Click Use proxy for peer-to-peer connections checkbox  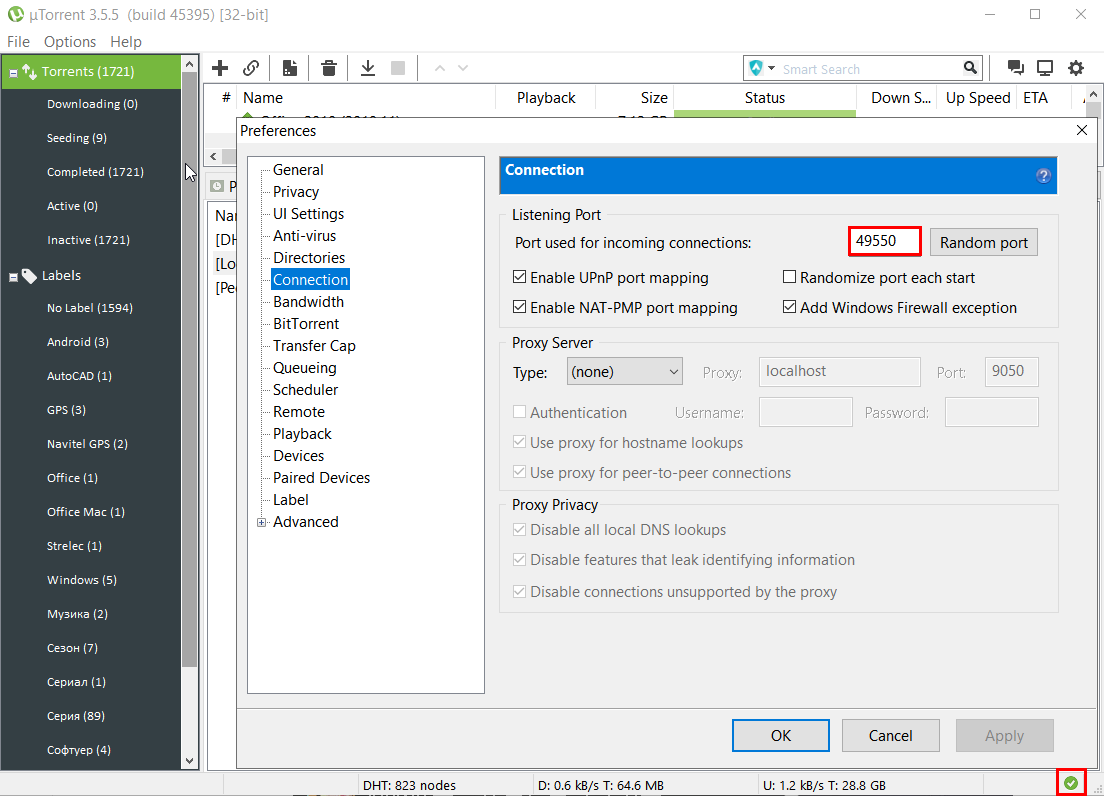pyautogui.click(x=520, y=472)
